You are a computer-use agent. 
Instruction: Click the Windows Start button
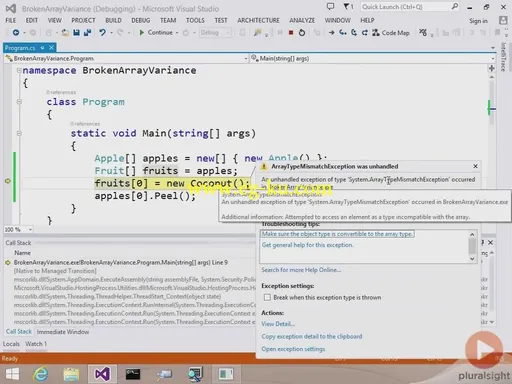pyautogui.click(x=12, y=374)
